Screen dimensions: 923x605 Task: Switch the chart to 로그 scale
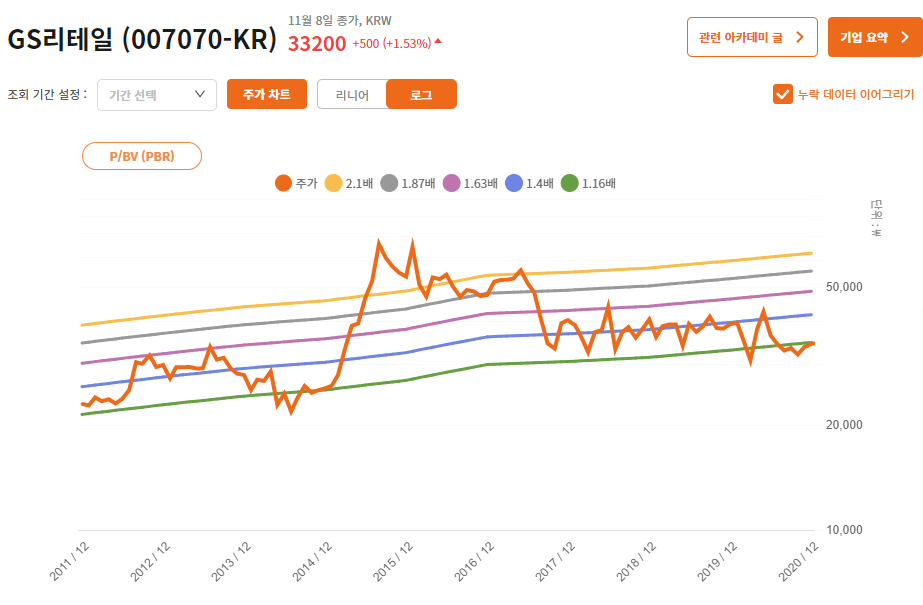pos(421,94)
